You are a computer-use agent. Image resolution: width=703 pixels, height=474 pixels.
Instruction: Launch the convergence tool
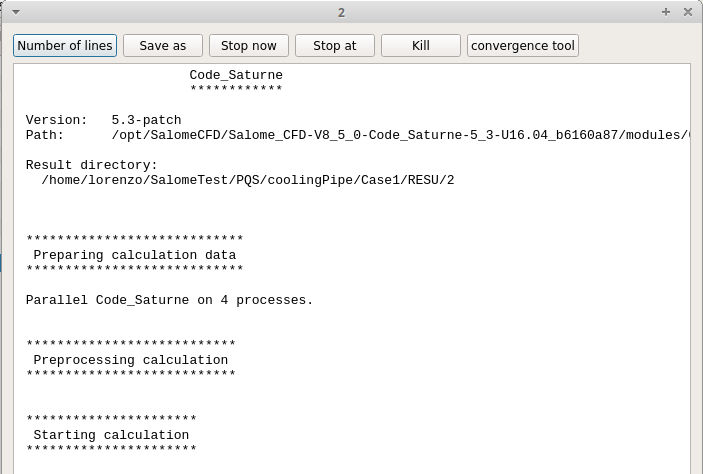[x=523, y=46]
